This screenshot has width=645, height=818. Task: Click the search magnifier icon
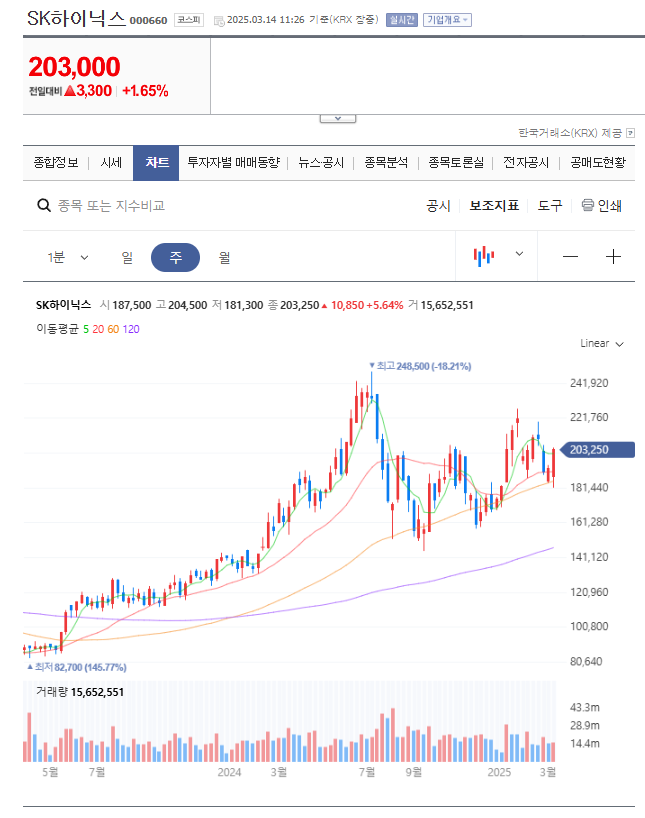tap(44, 205)
